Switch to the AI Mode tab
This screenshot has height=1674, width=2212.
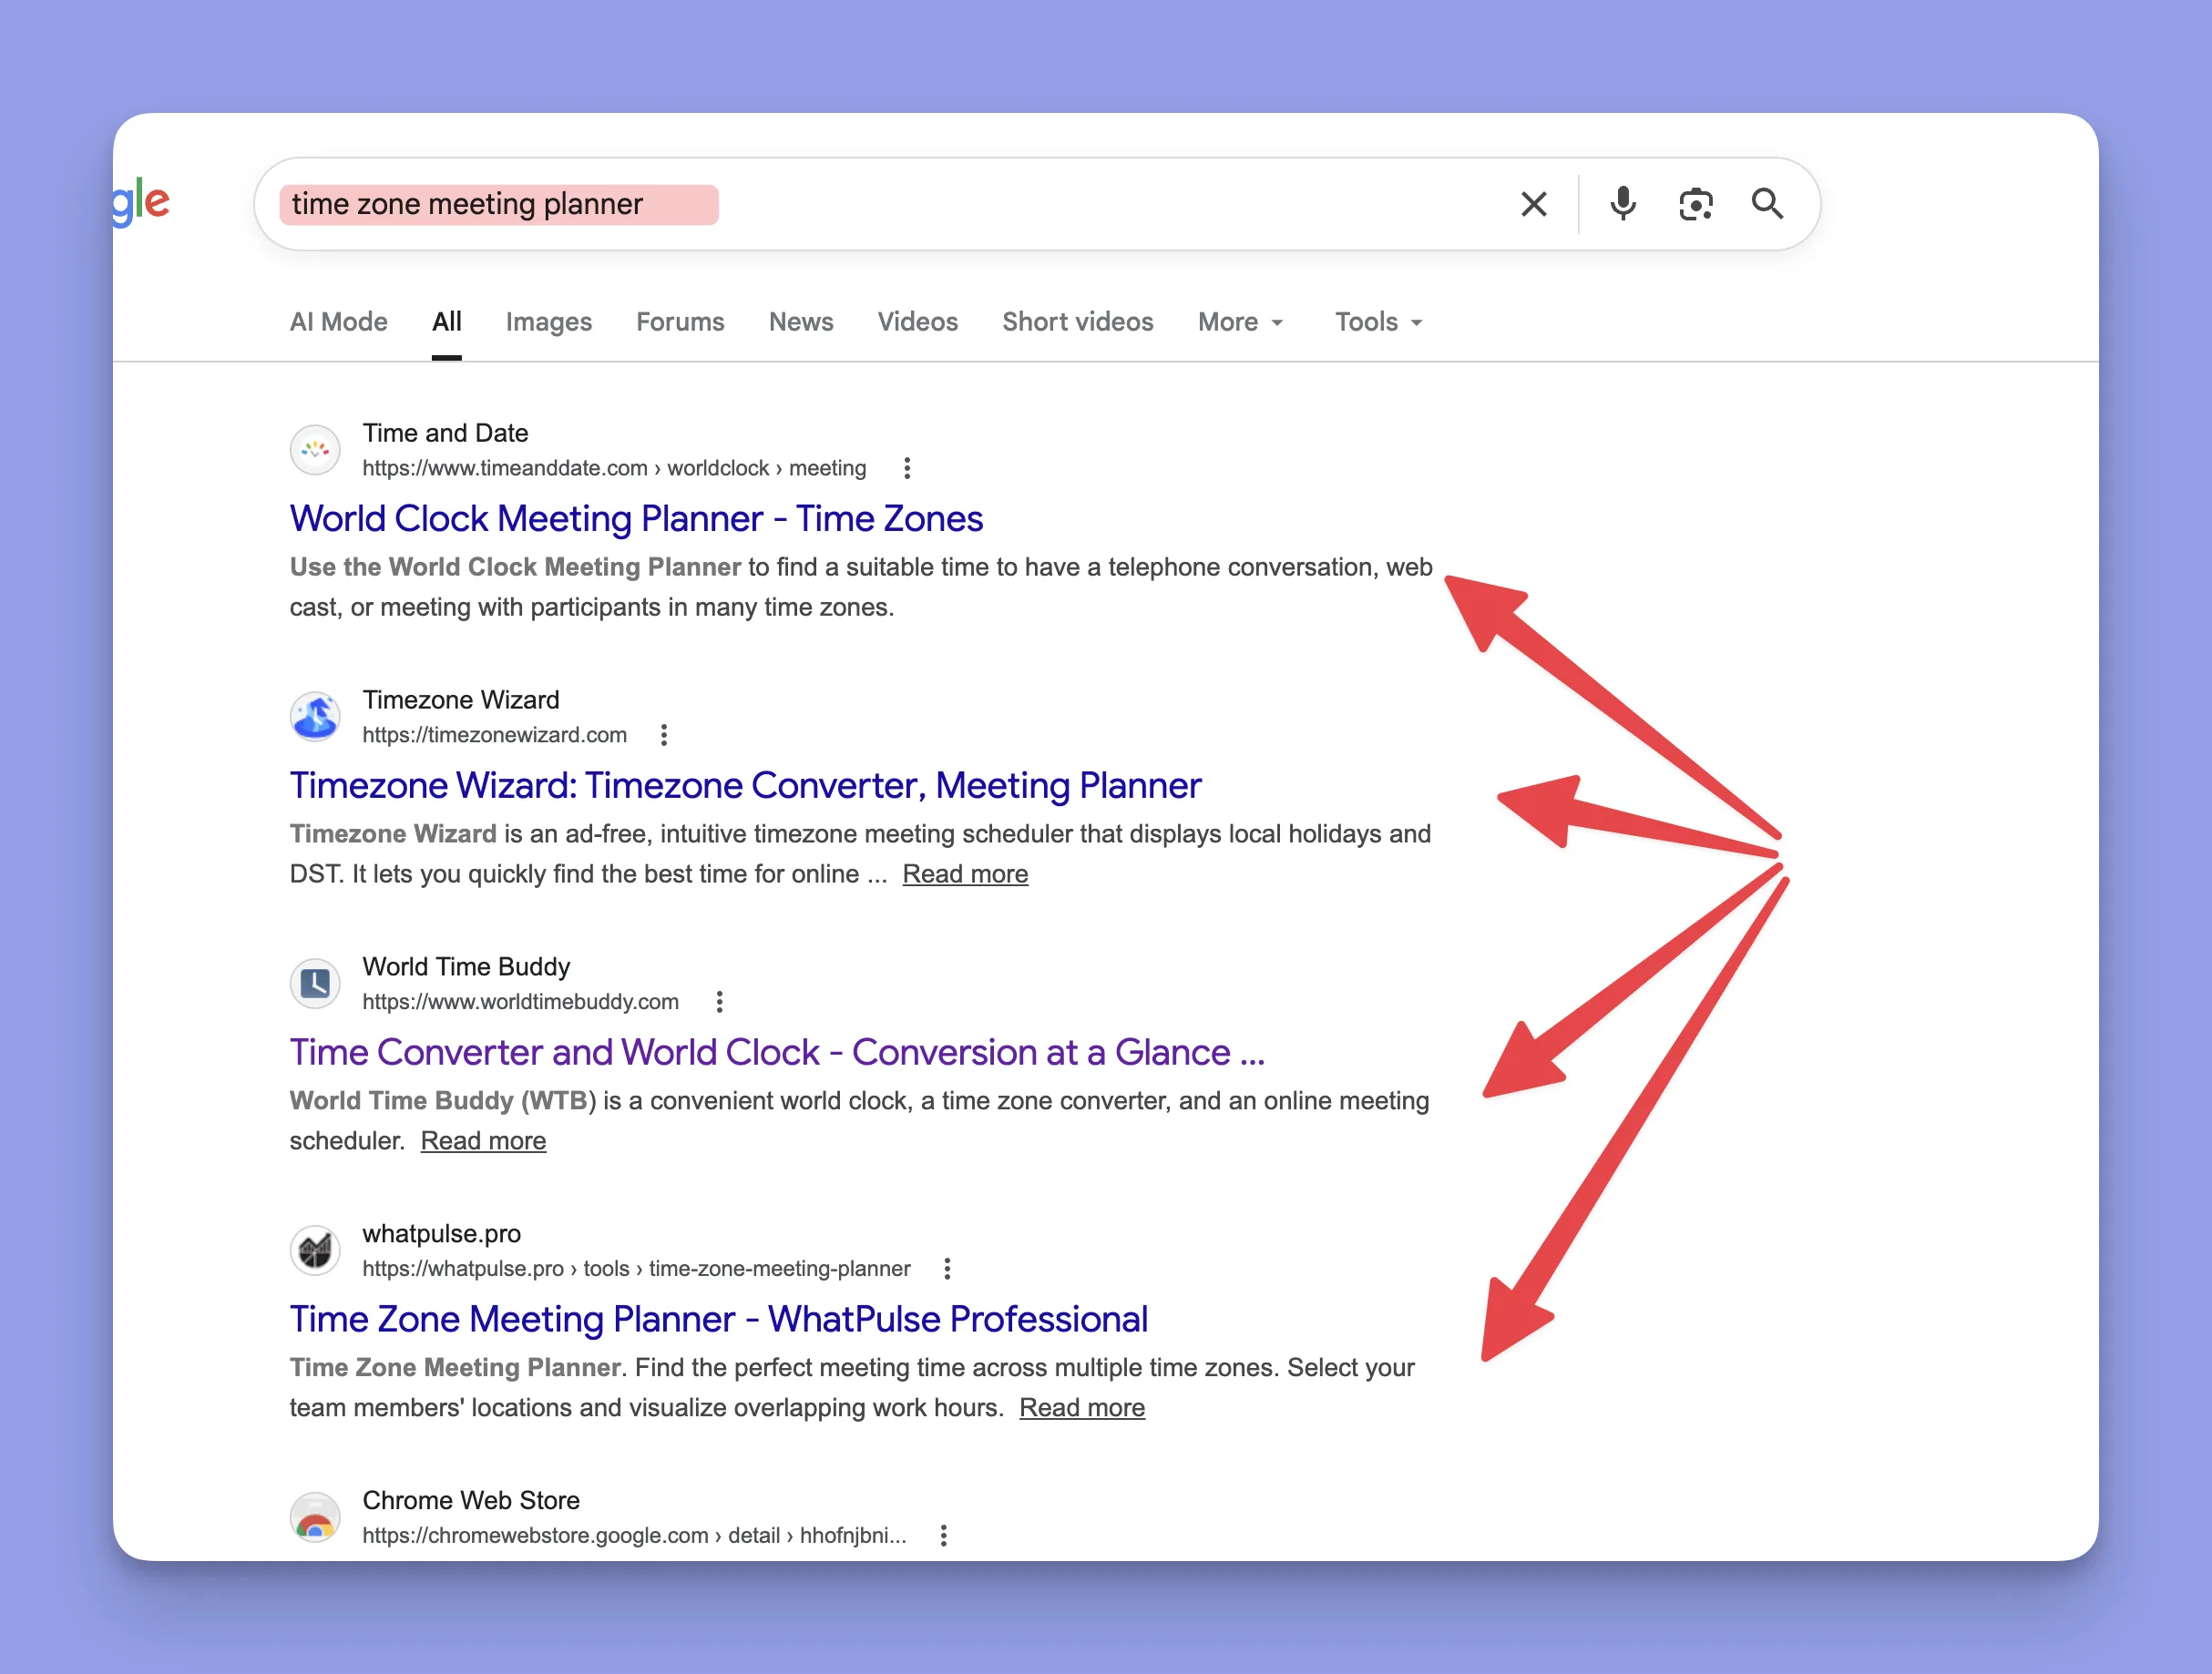[x=338, y=322]
